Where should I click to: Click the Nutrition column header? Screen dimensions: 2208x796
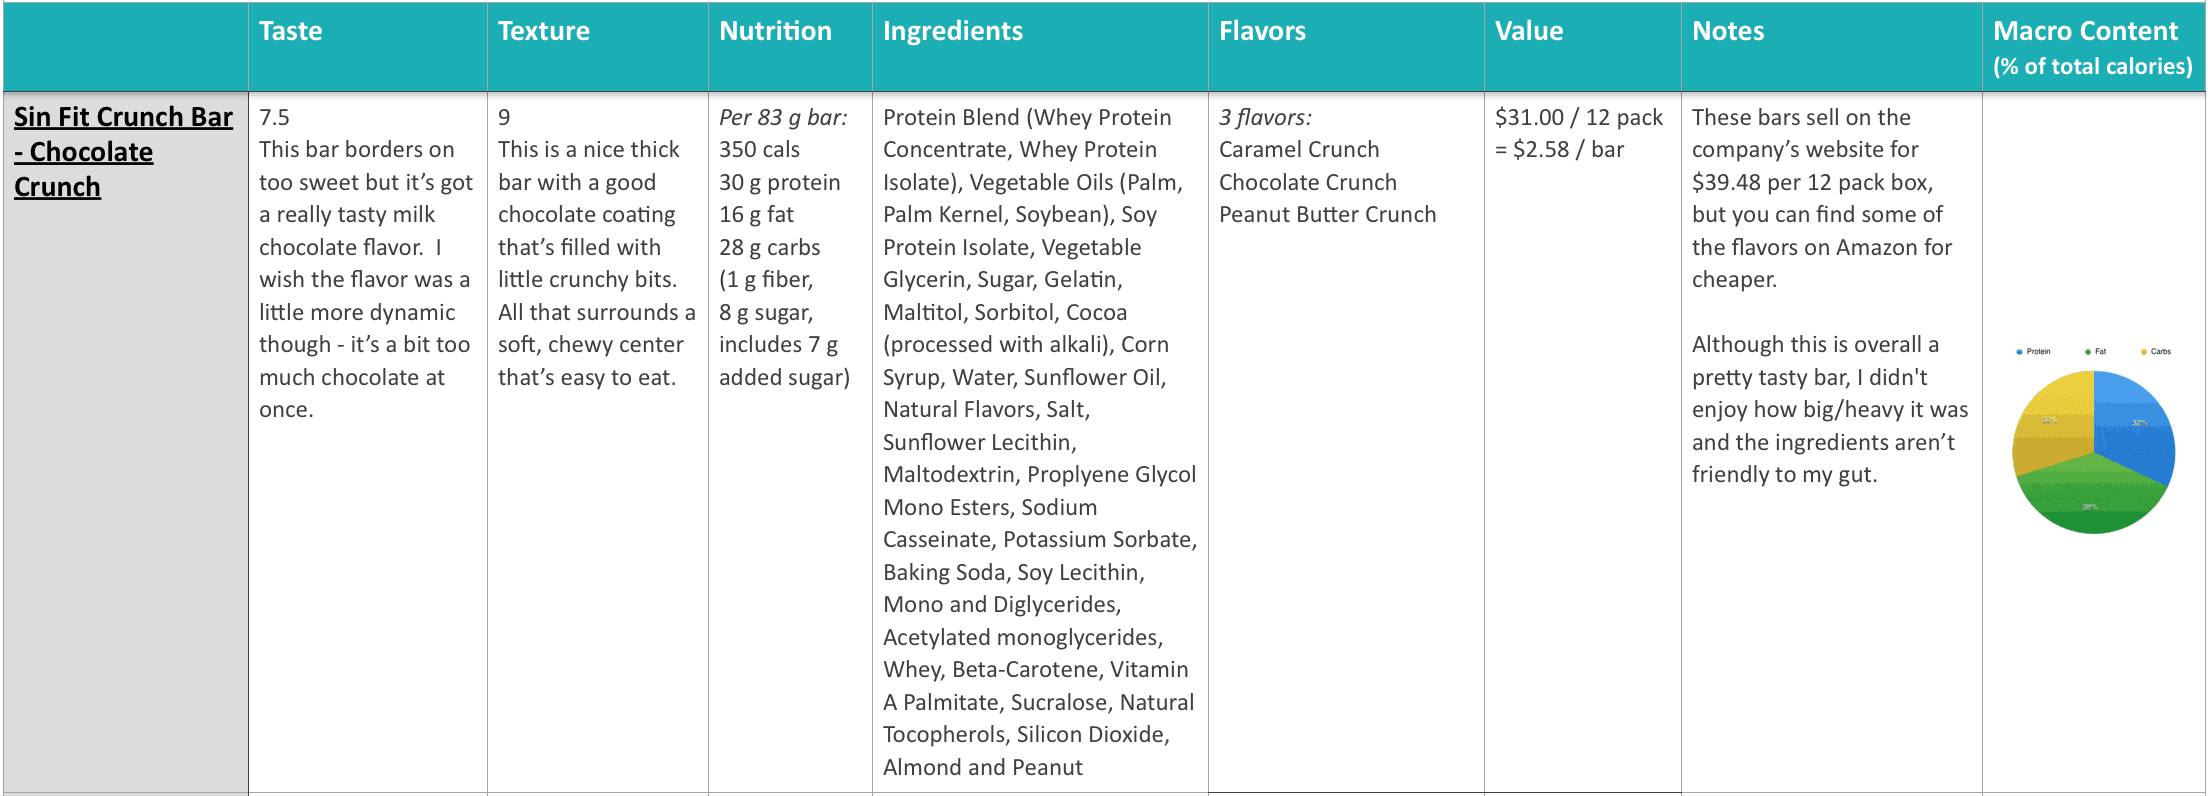(775, 31)
